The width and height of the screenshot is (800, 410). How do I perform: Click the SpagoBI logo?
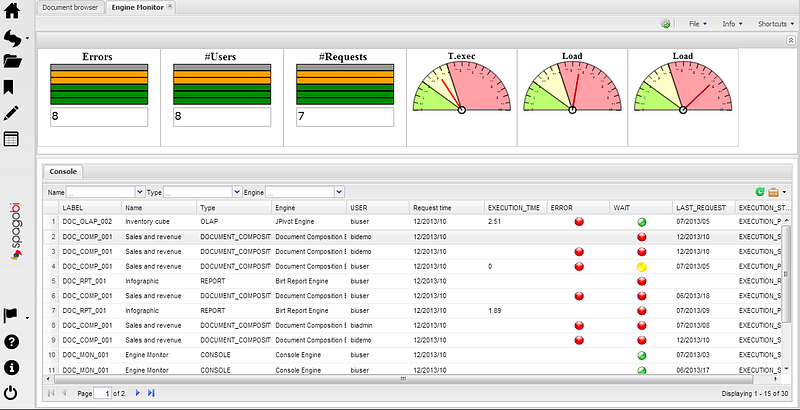point(16,231)
